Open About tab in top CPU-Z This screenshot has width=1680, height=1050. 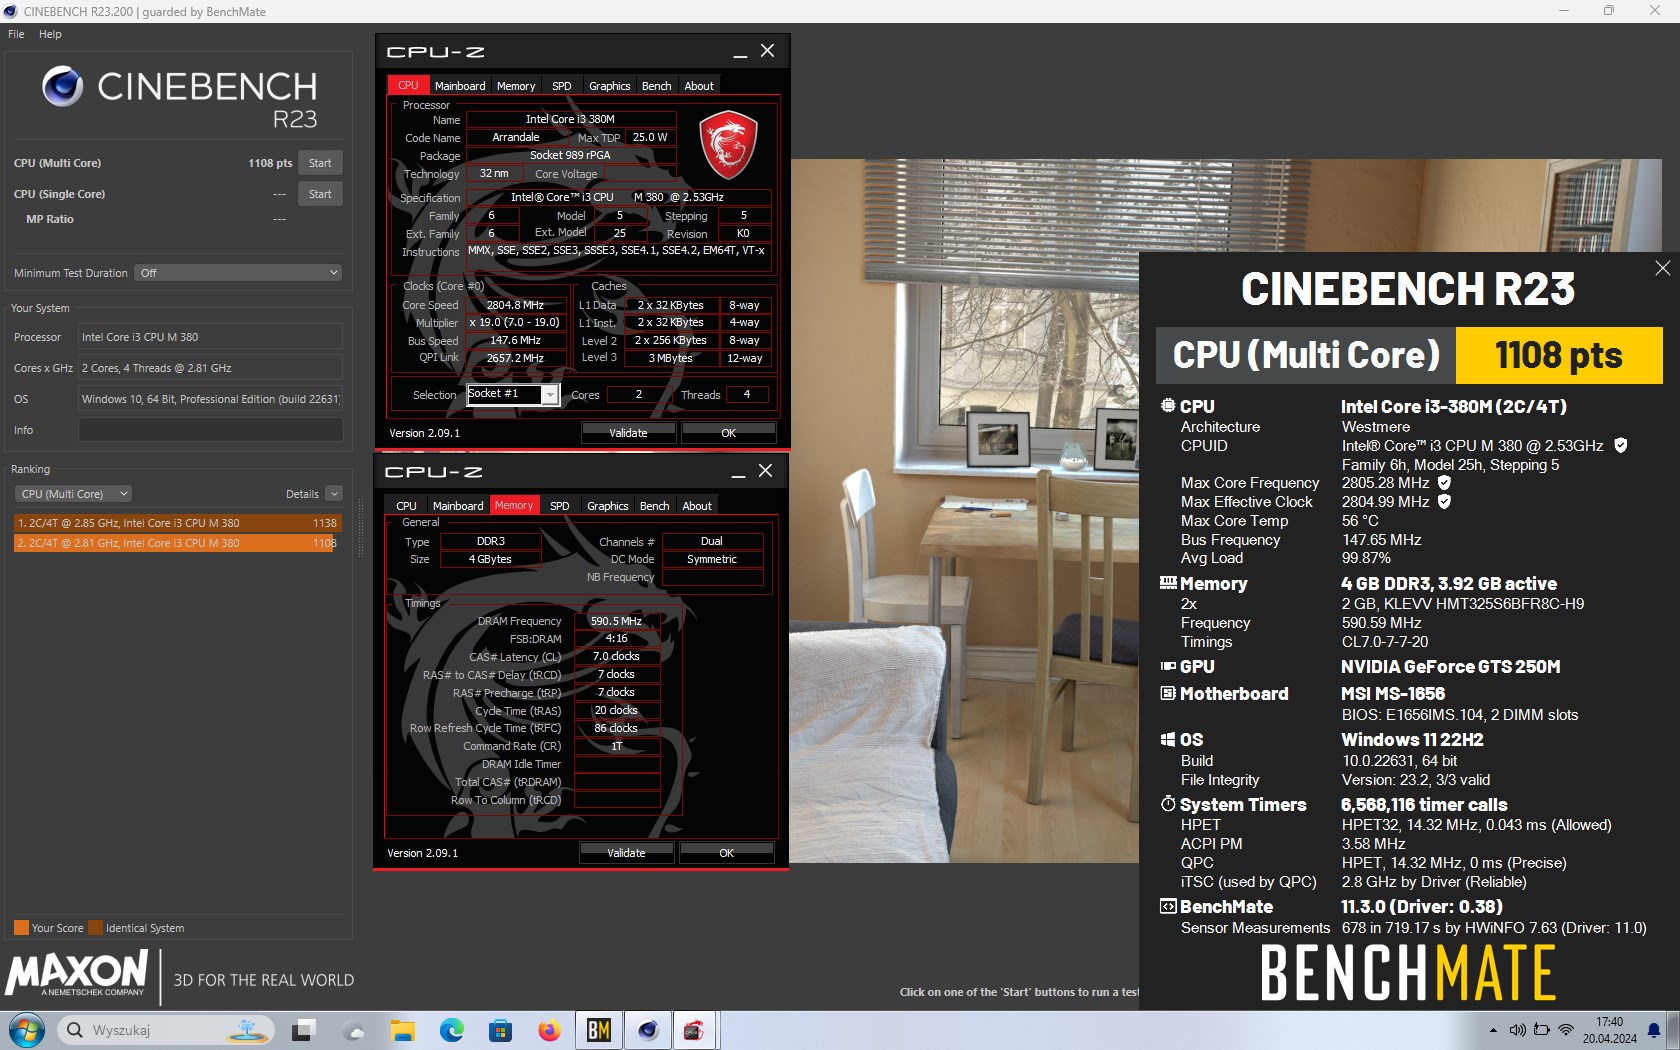699,86
